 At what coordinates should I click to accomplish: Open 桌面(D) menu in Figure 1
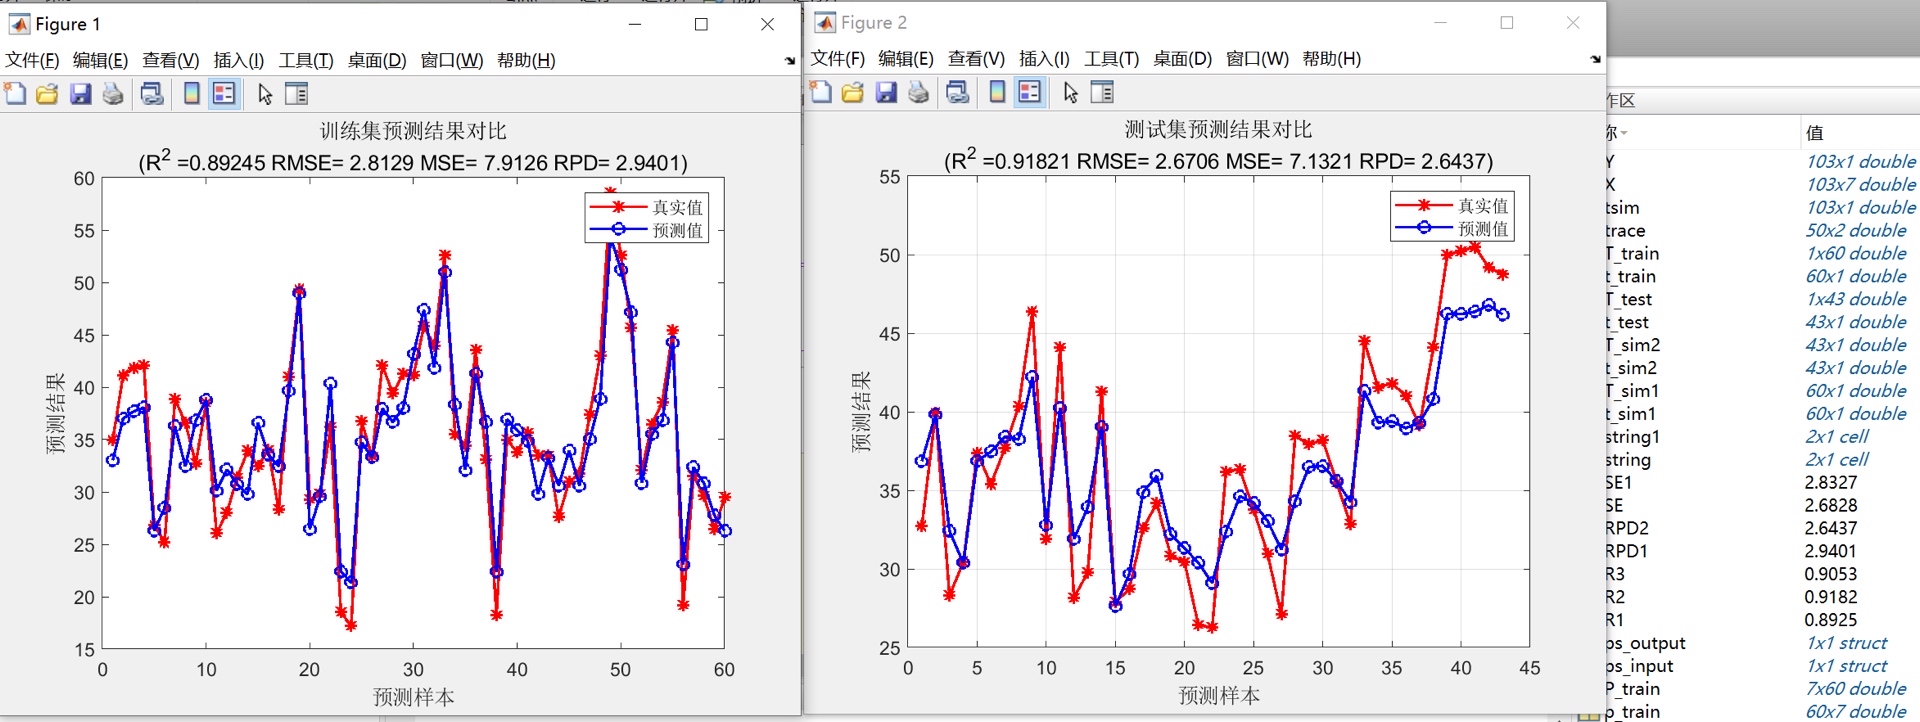[x=377, y=60]
